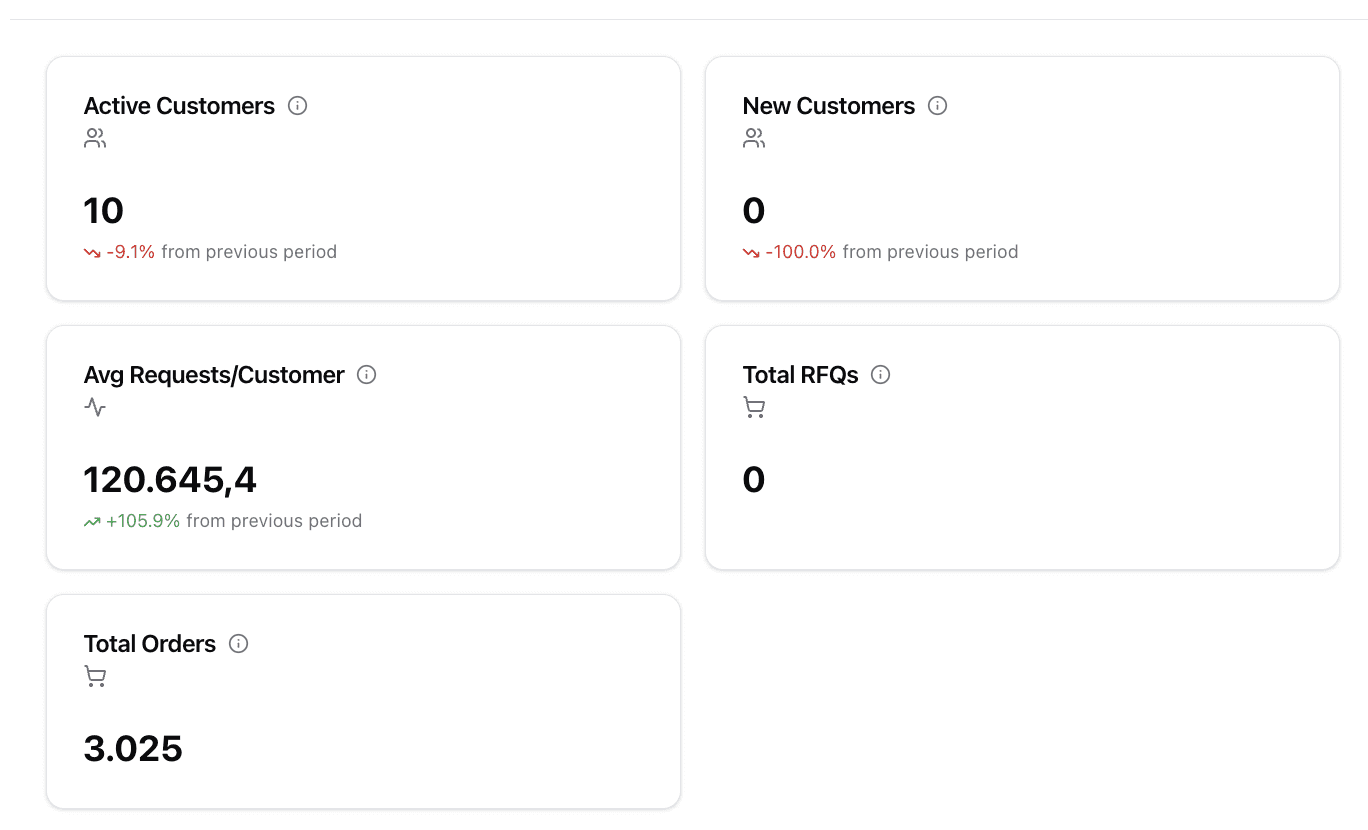The width and height of the screenshot is (1368, 830).
Task: Click the Avg Requests/Customer card heading
Action: point(214,375)
